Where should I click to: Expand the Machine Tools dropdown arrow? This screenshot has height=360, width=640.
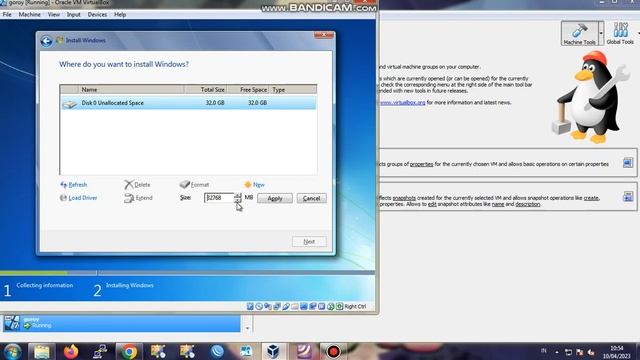(601, 33)
